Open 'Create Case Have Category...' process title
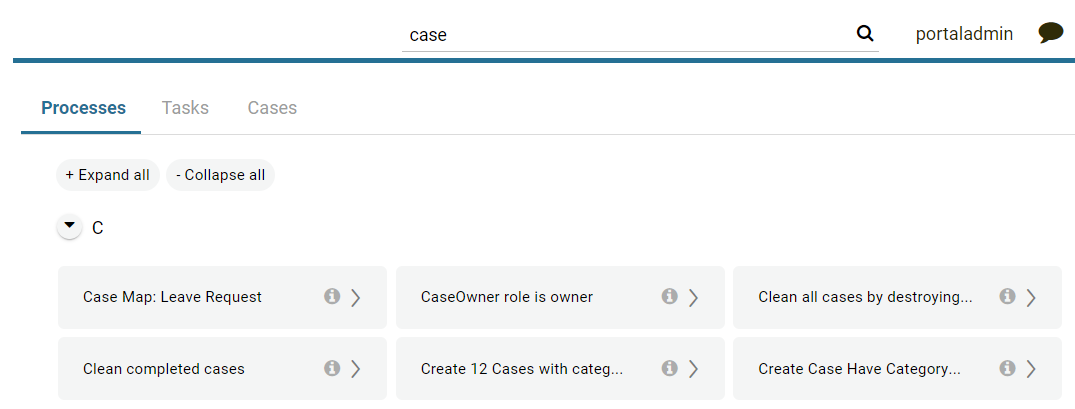Viewport: 1075px width, 409px height. pyautogui.click(x=859, y=369)
